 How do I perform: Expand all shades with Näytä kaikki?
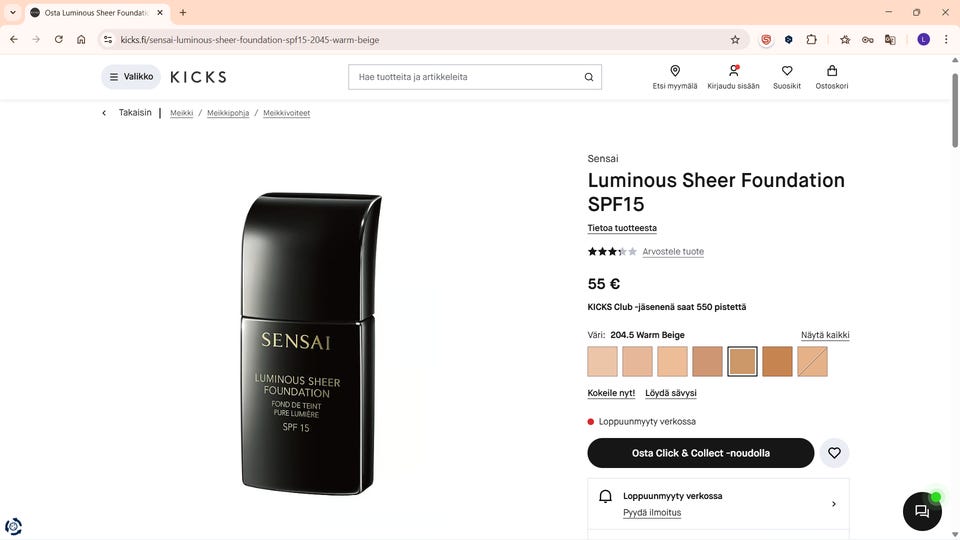pyautogui.click(x=825, y=335)
